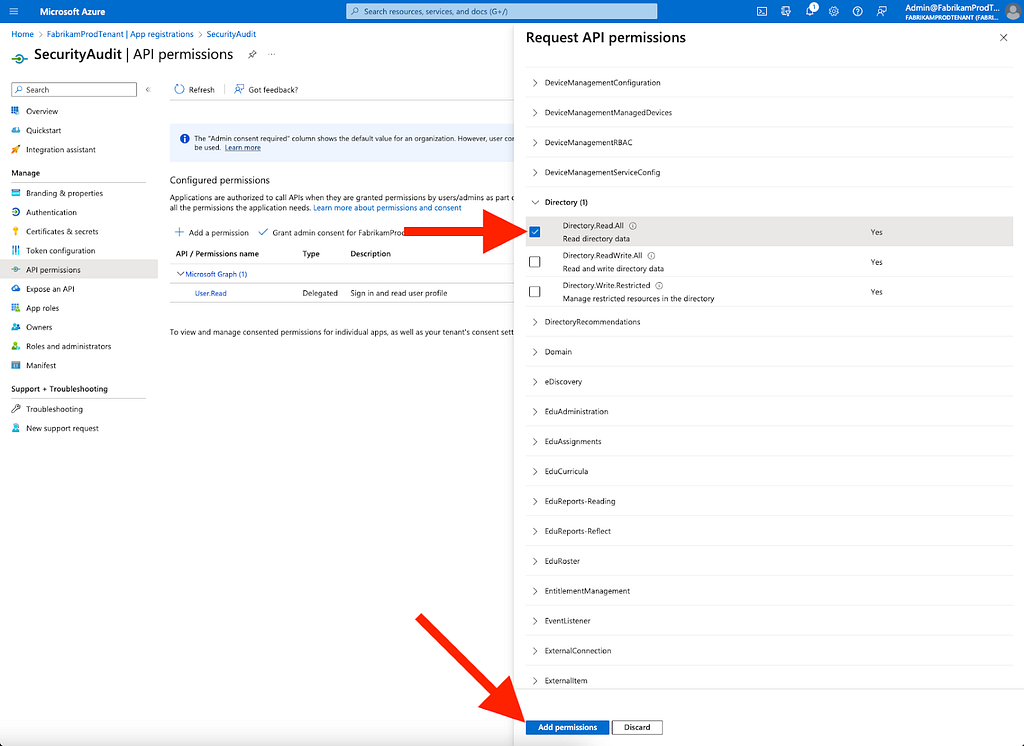
Task: Click the Type column header
Action: click(311, 253)
